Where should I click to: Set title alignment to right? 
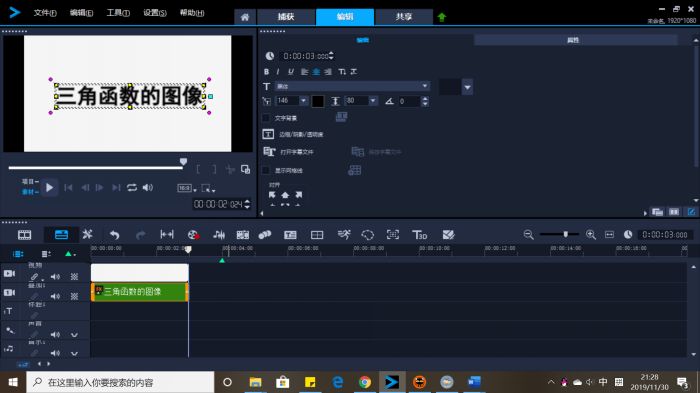pos(328,71)
